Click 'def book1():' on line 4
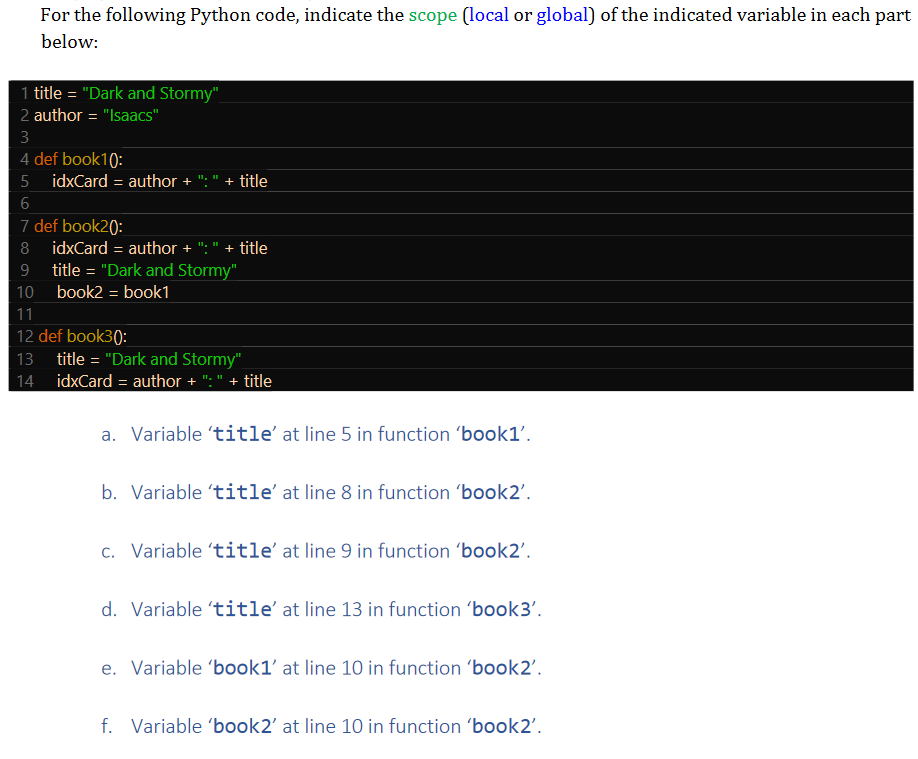Screen dimensions: 918x759 tap(78, 159)
